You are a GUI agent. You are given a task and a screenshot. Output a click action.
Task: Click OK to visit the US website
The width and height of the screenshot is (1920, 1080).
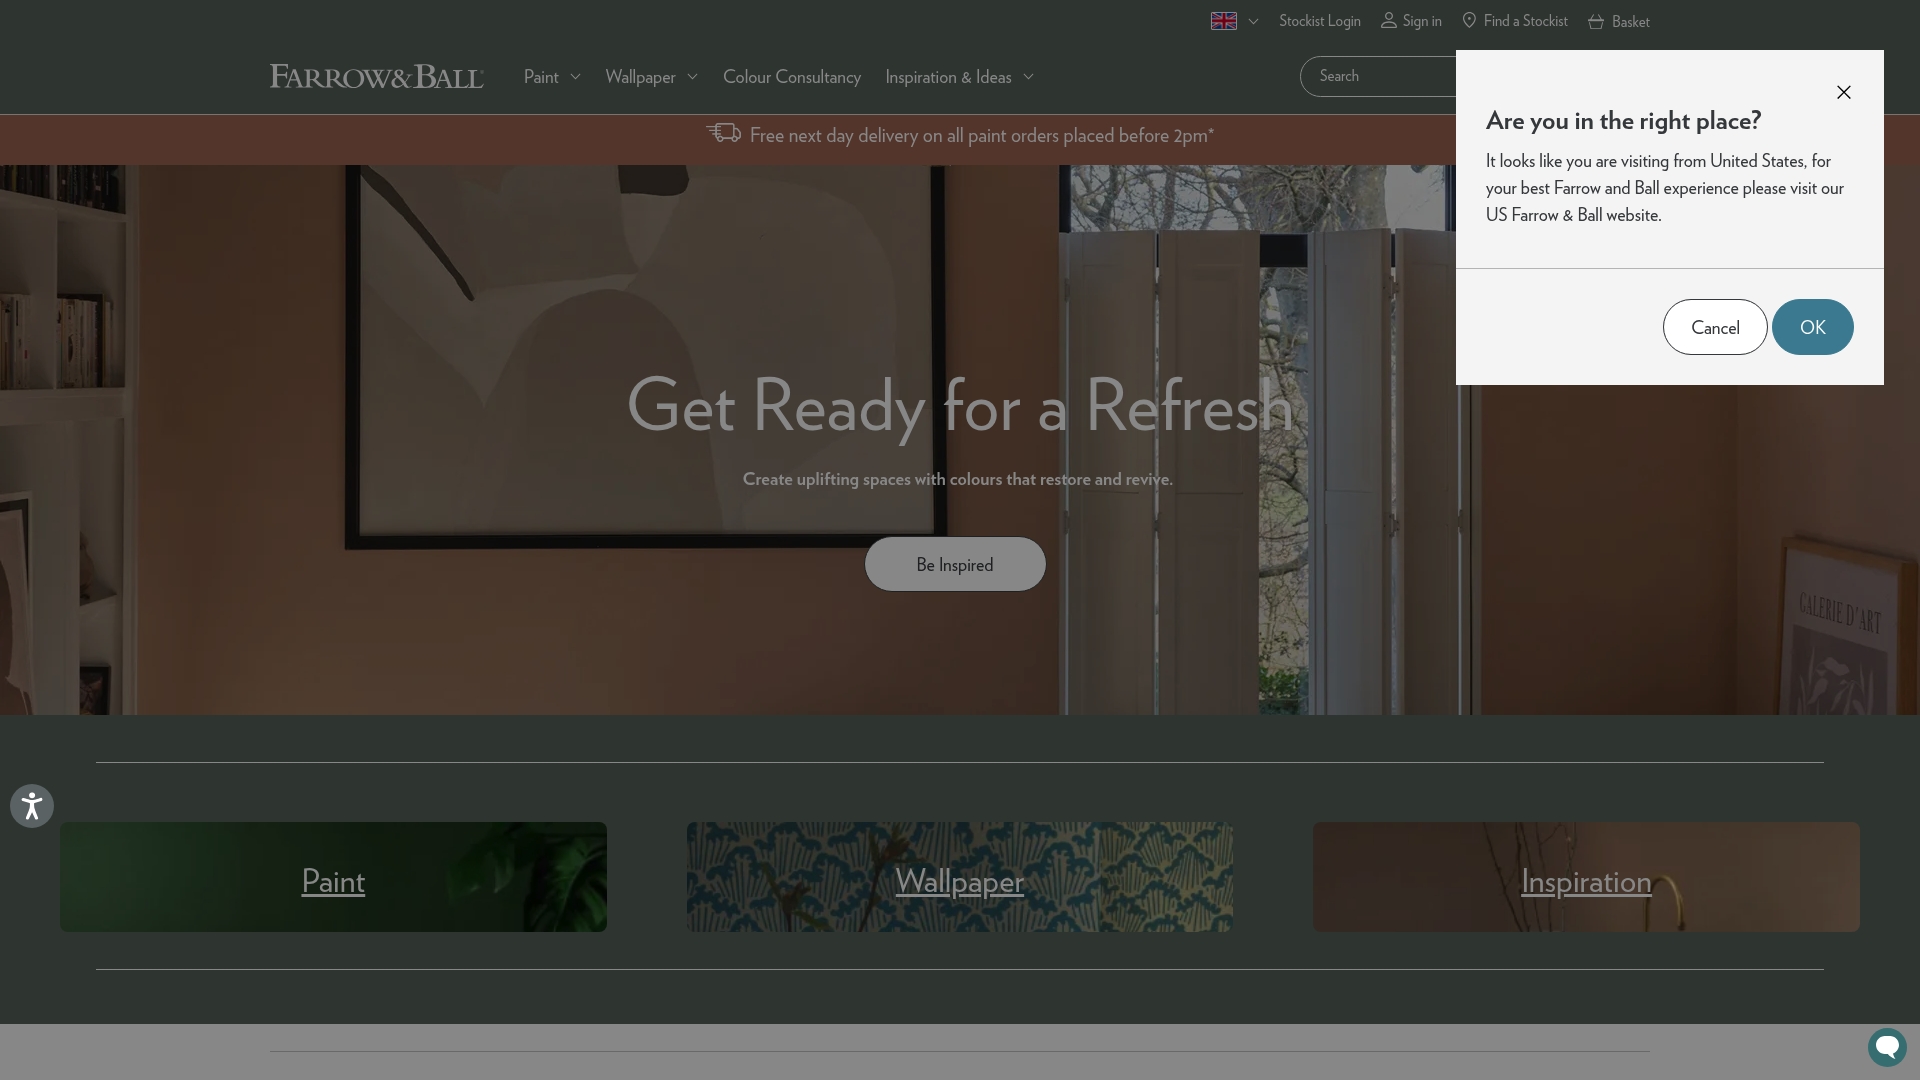pos(1812,327)
